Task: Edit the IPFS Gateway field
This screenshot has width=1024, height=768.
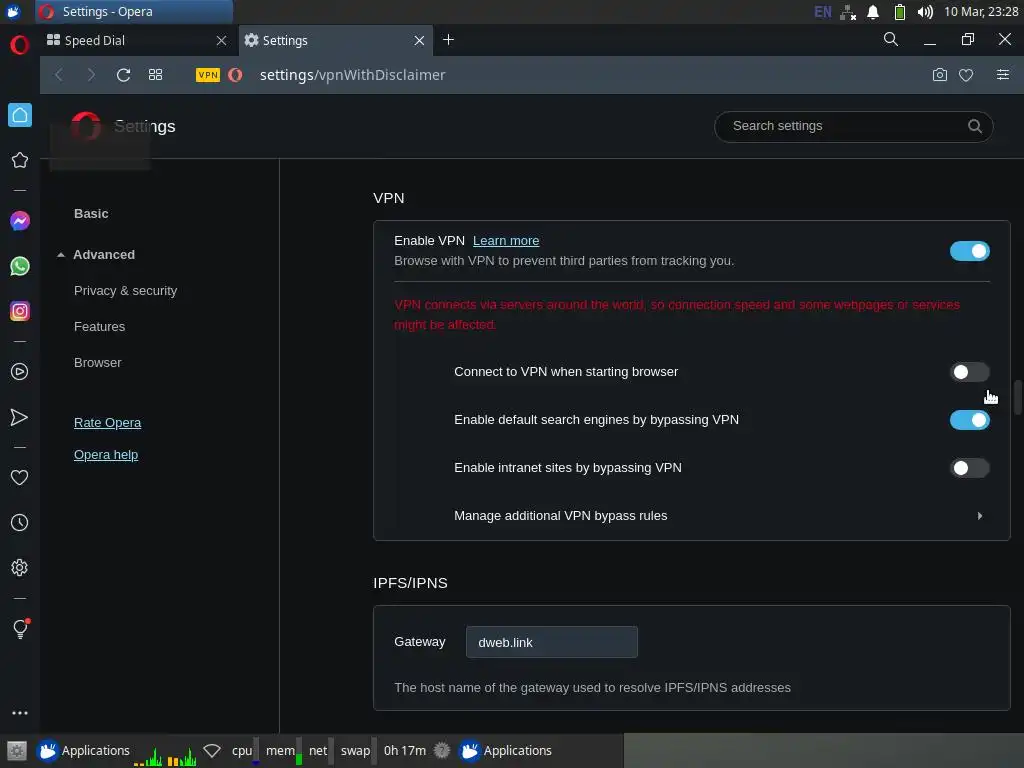Action: (x=551, y=642)
